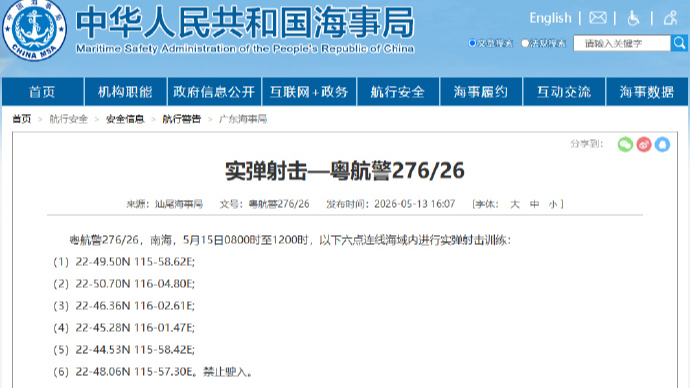690x388 pixels.
Task: Click the magnifier search button
Action: (679, 43)
